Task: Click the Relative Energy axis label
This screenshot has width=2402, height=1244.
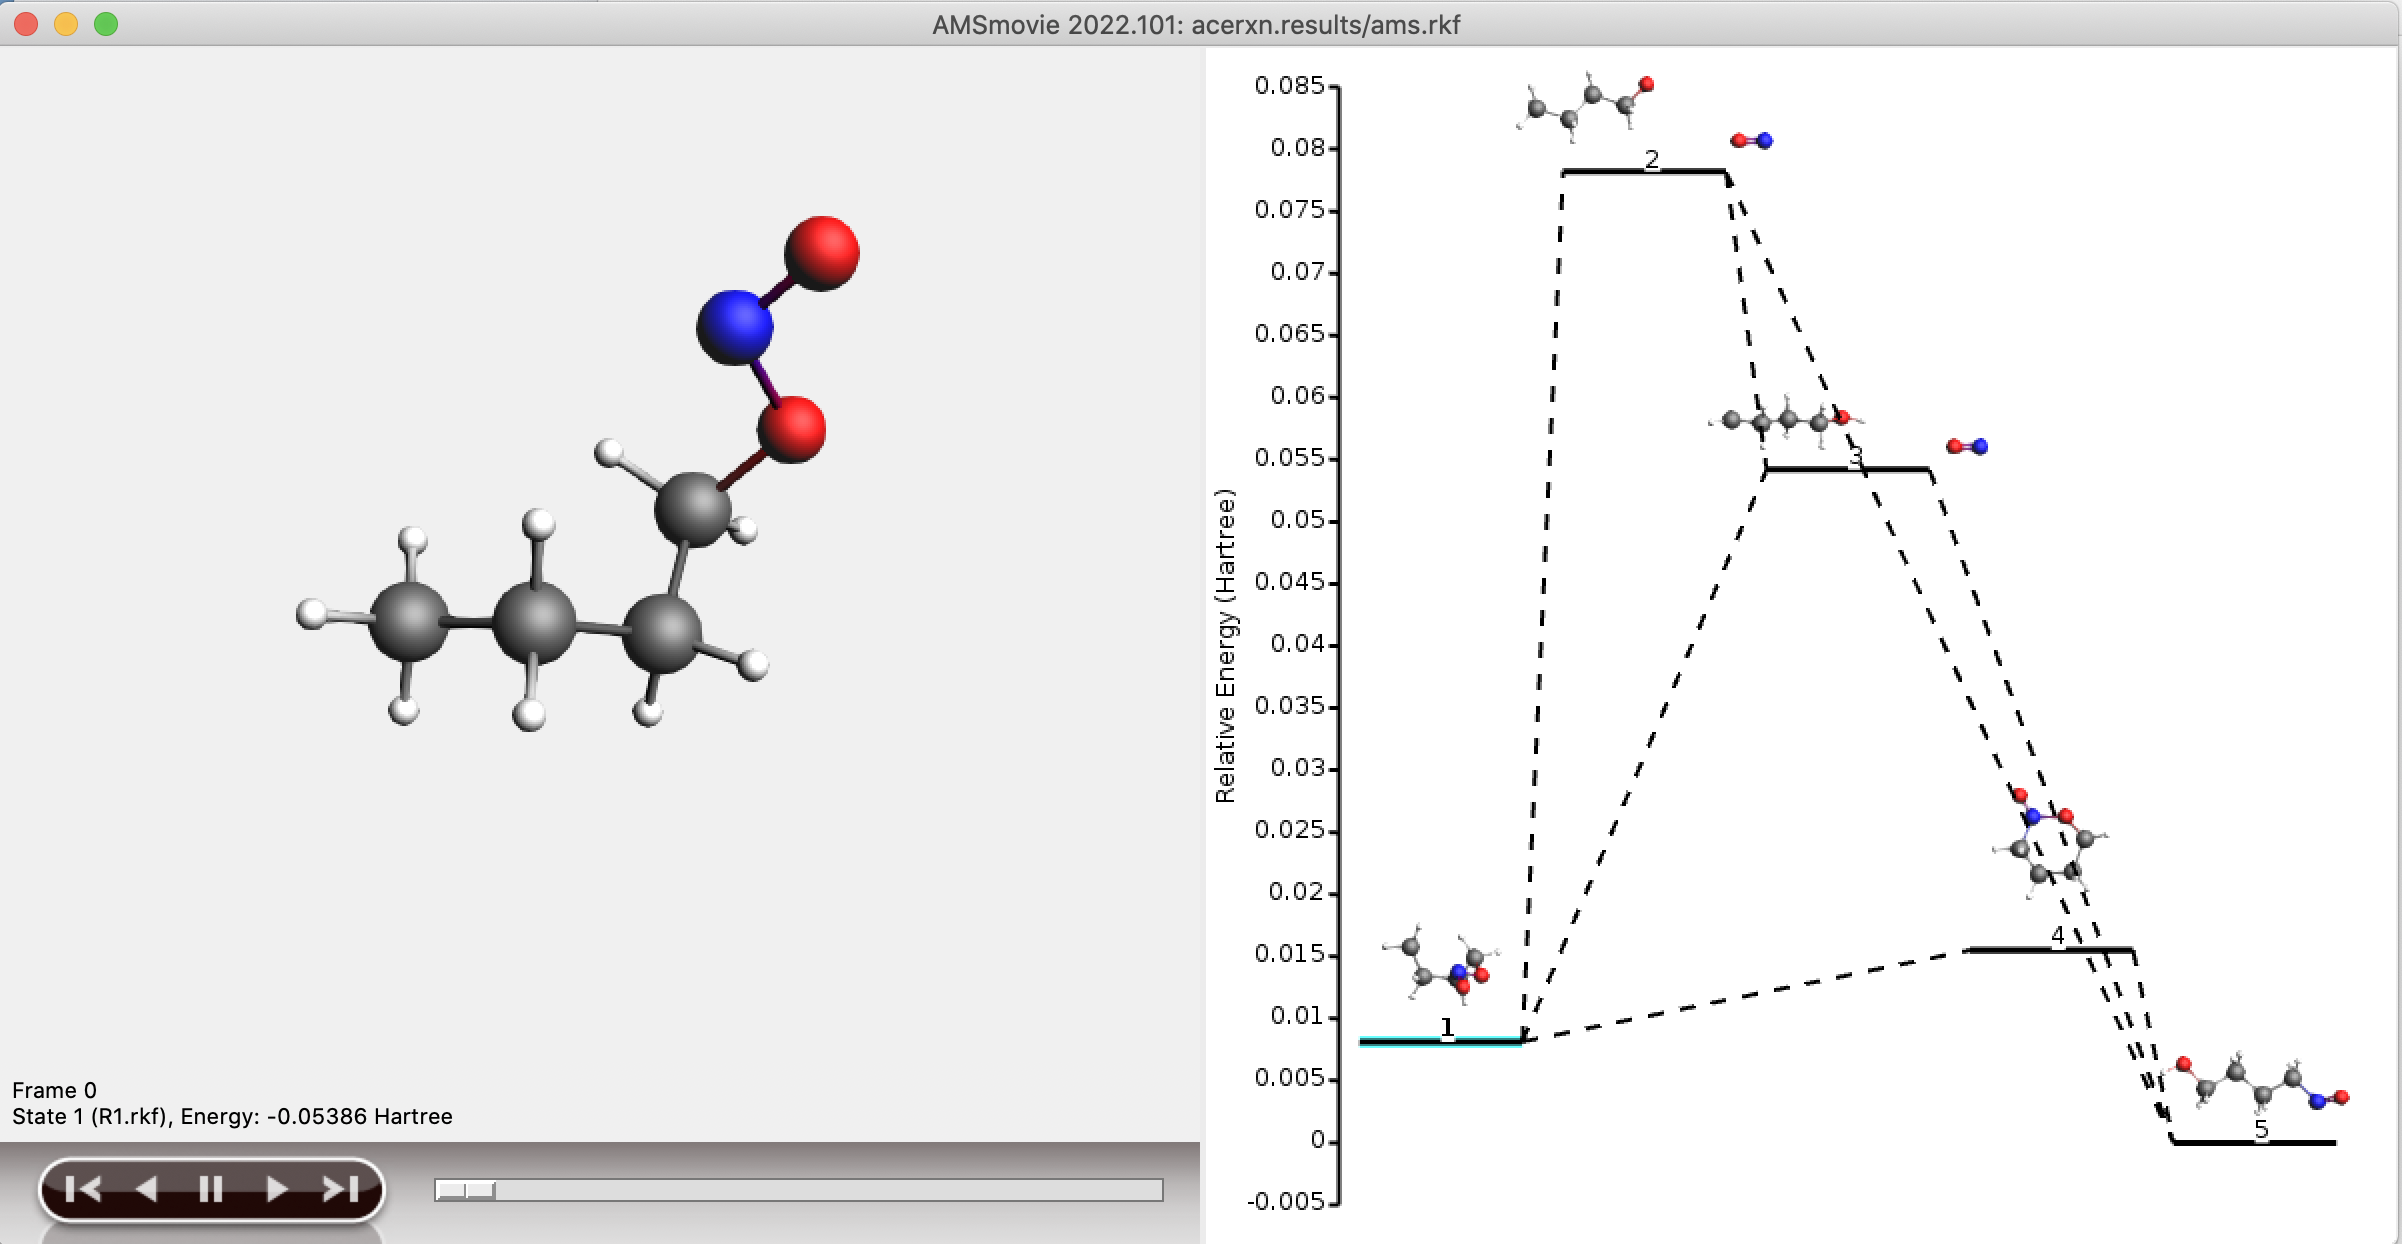Action: coord(1225,646)
